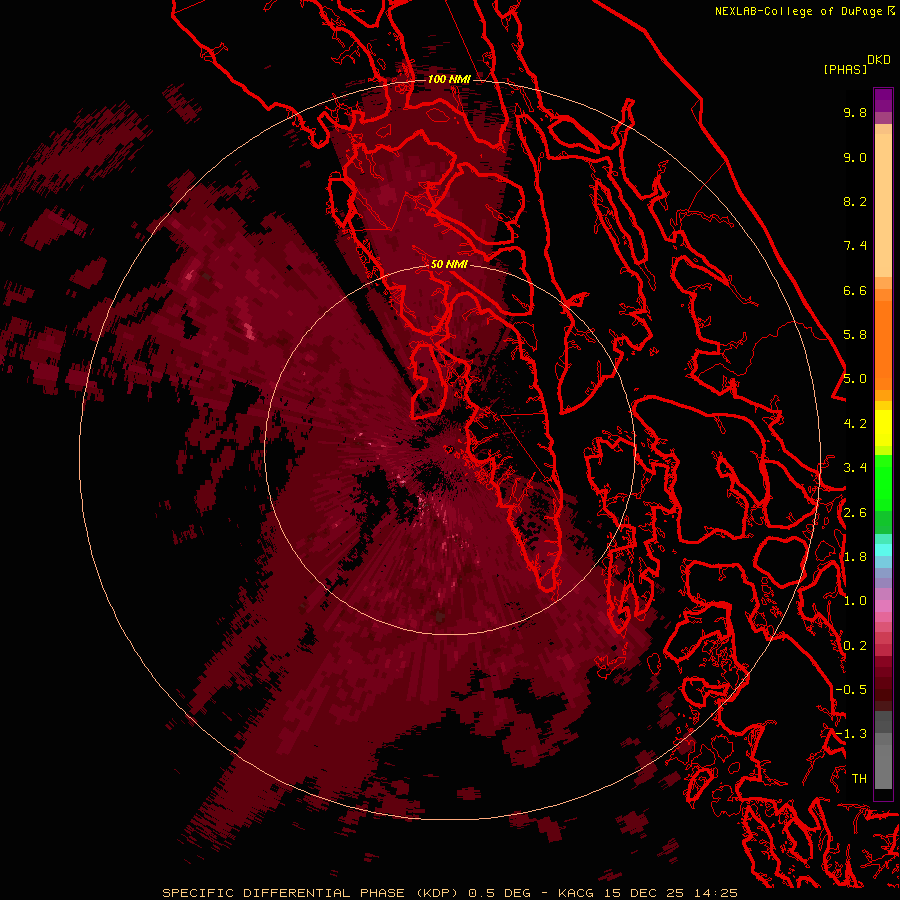This screenshot has width=900, height=900.
Task: Pick the purple segment of the color bar
Action: click(883, 101)
